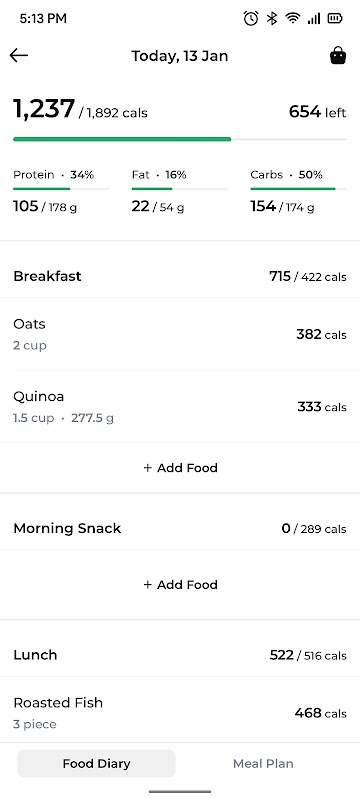The height and width of the screenshot is (800, 360).
Task: Tap the Wi-Fi status icon
Action: pyautogui.click(x=293, y=19)
